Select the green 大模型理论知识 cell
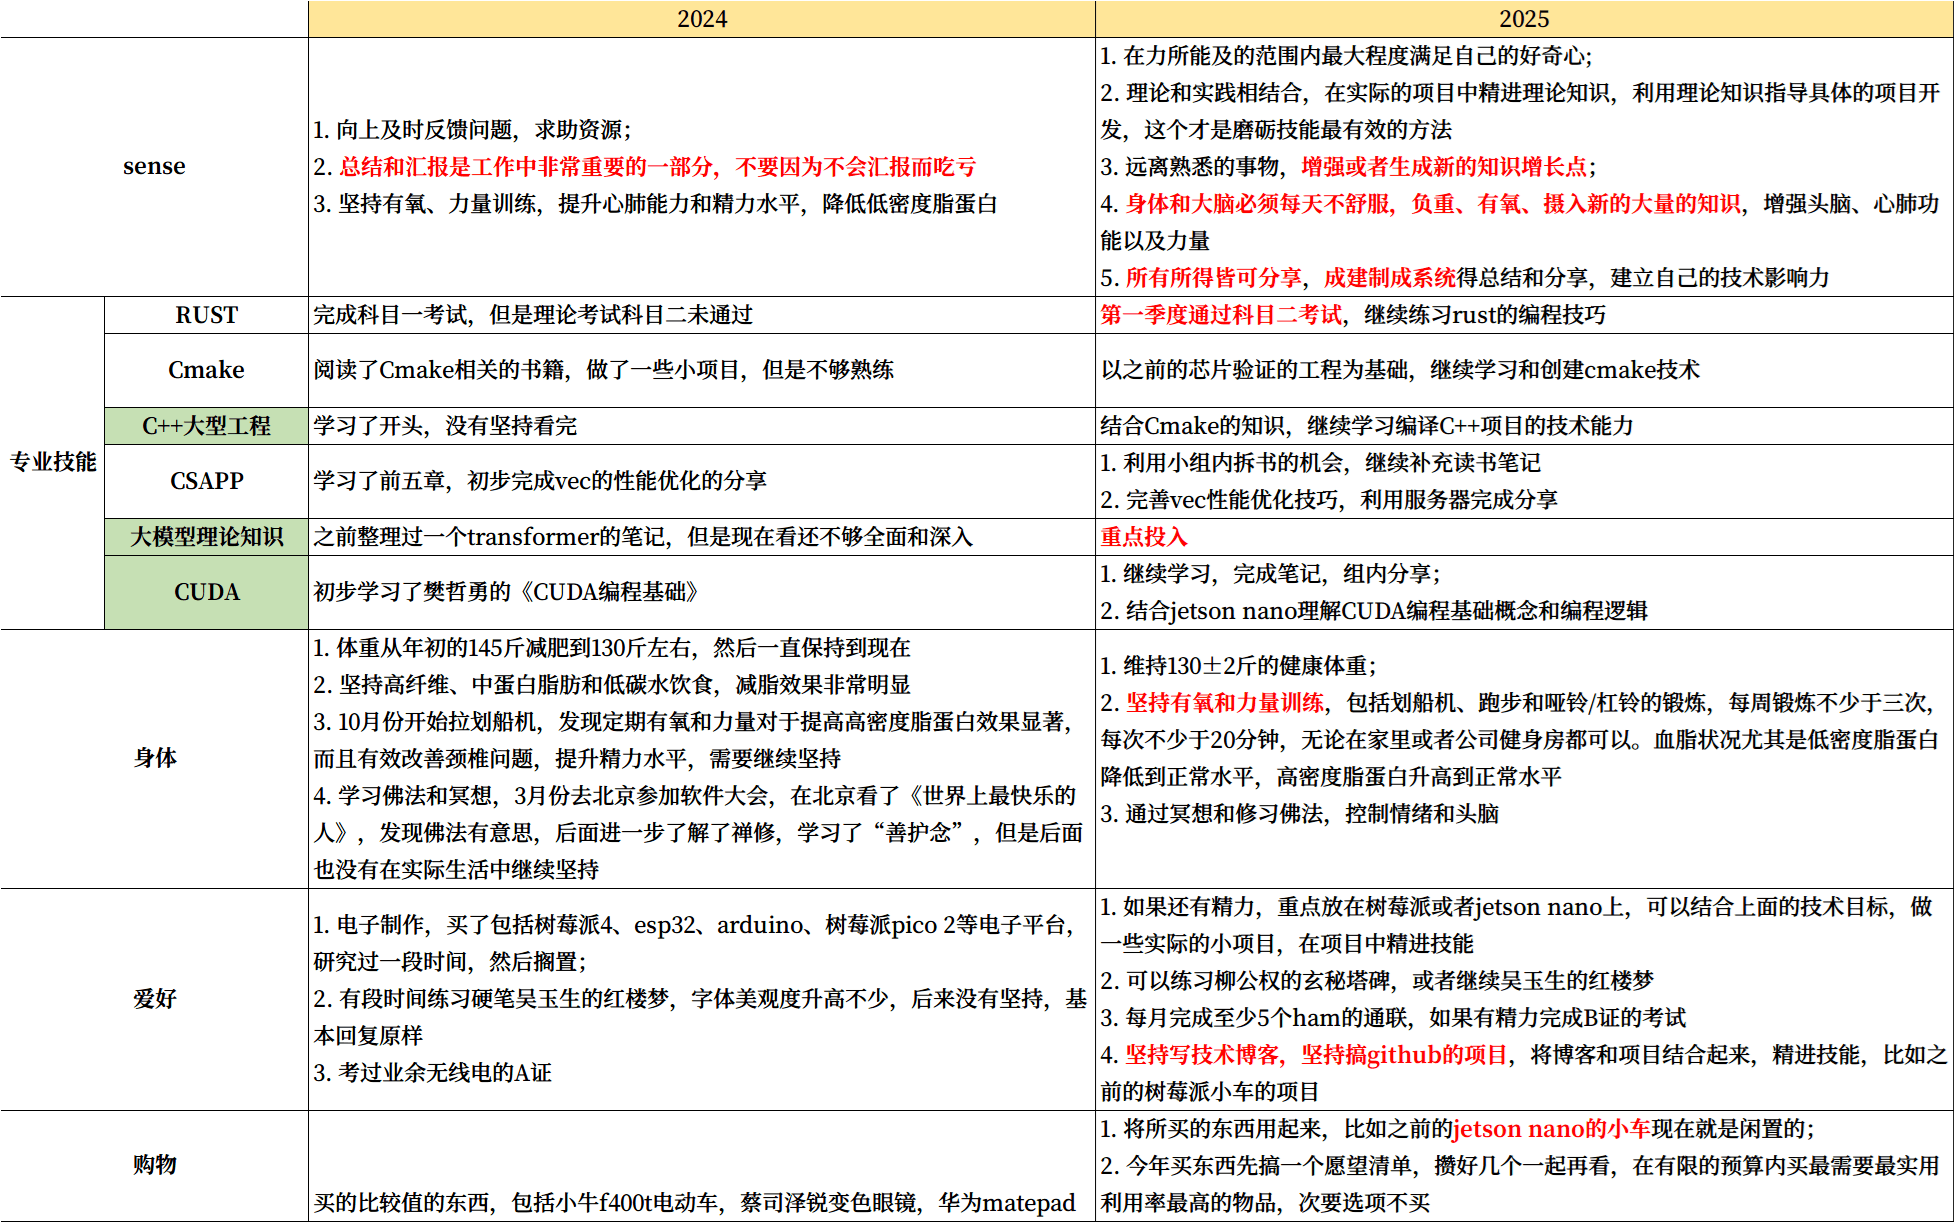 [206, 537]
